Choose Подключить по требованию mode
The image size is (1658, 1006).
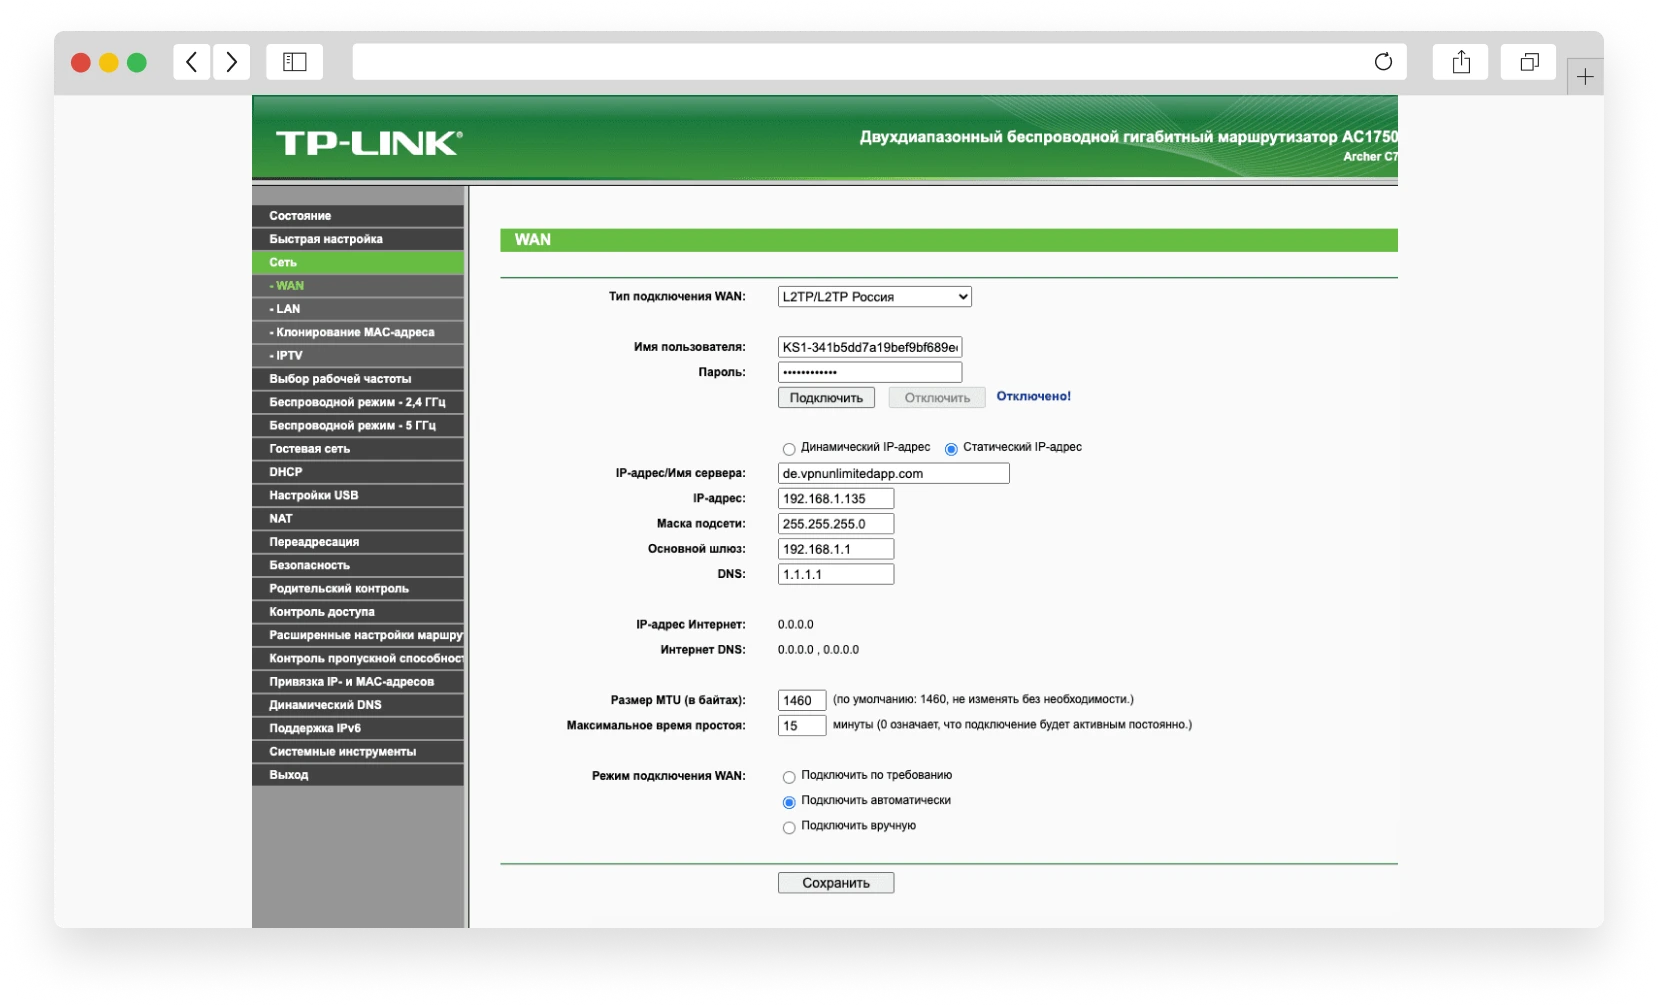click(789, 777)
